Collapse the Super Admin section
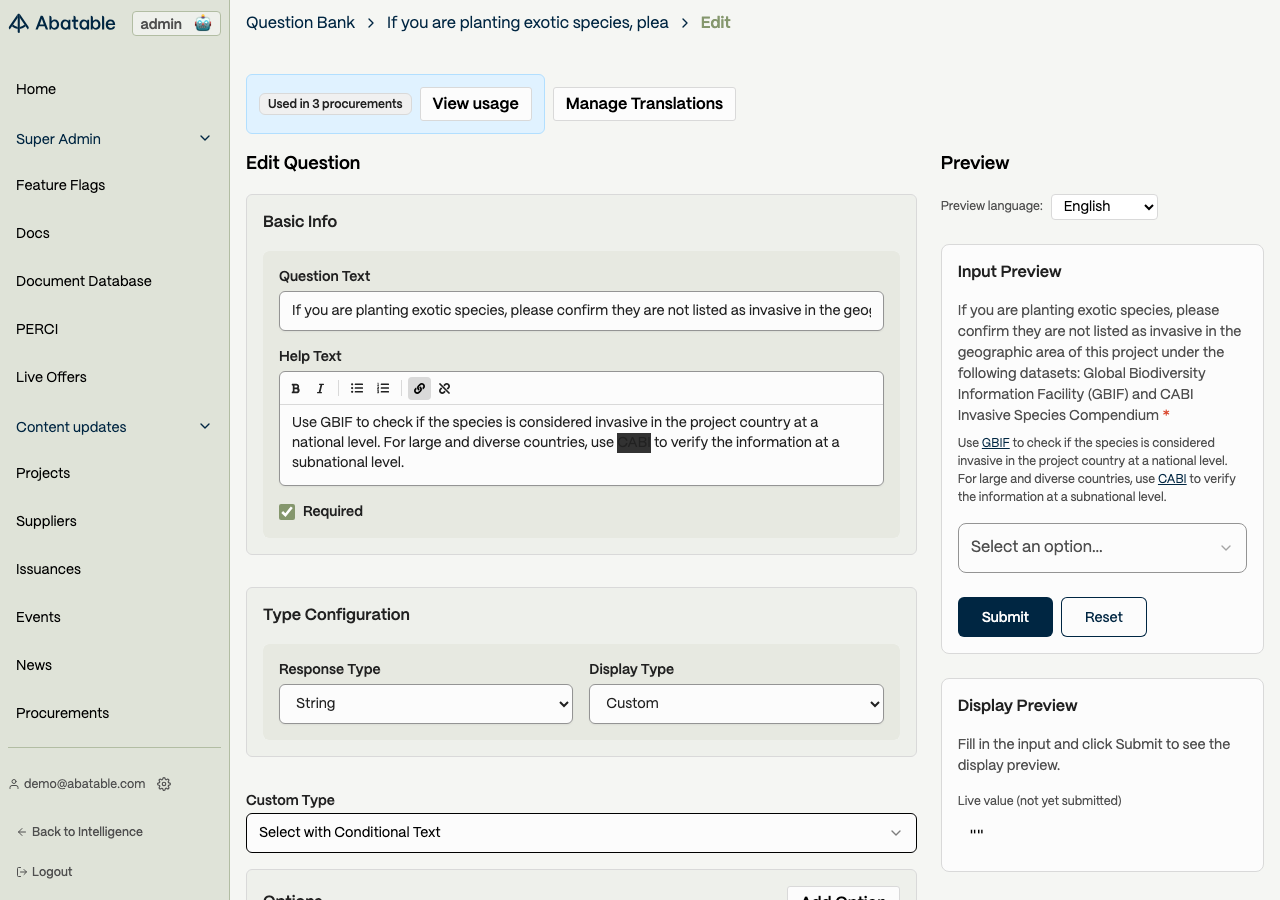 [x=205, y=139]
